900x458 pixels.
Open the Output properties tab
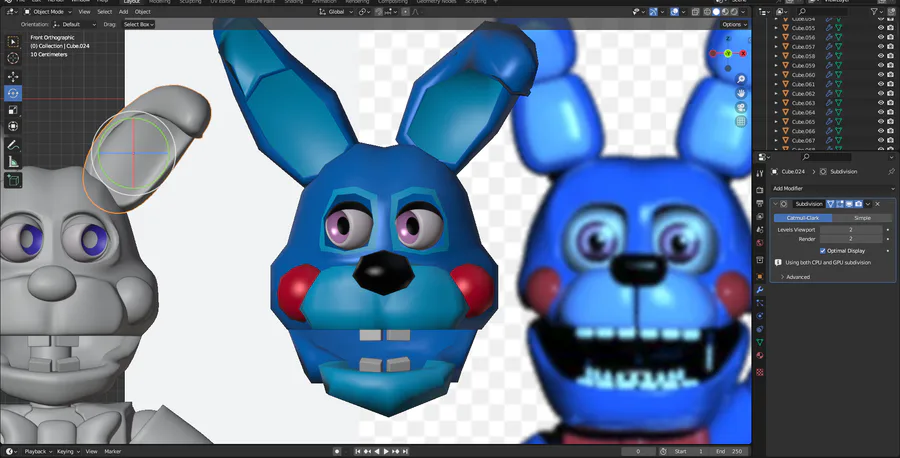[x=760, y=203]
